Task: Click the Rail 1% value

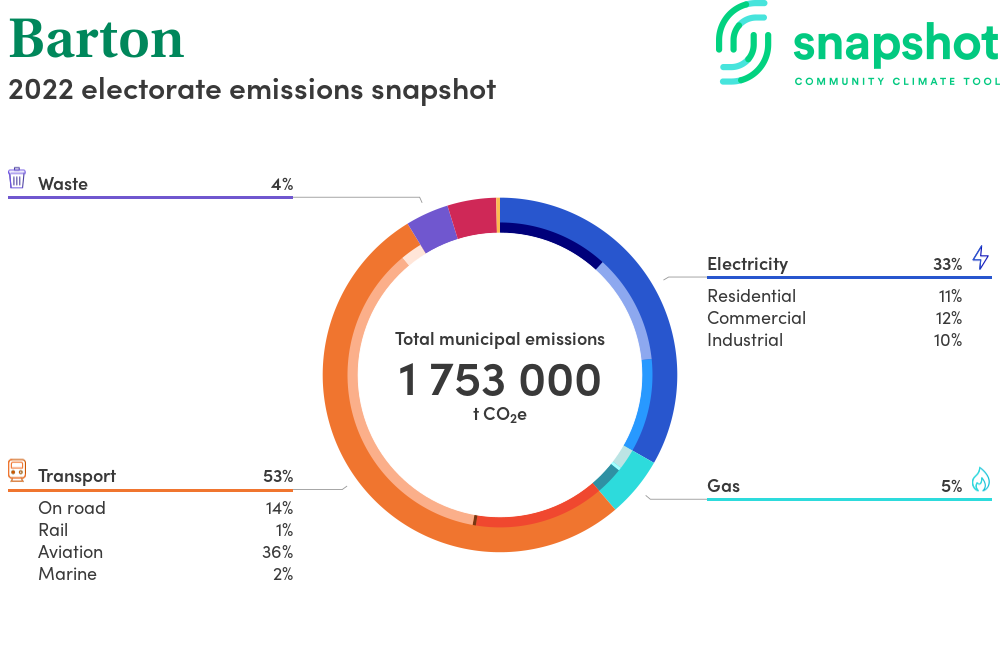Action: [284, 530]
